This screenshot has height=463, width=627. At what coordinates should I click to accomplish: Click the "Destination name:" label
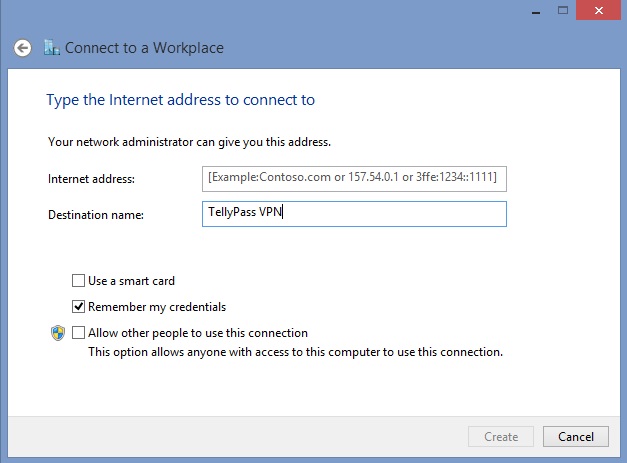pos(96,215)
